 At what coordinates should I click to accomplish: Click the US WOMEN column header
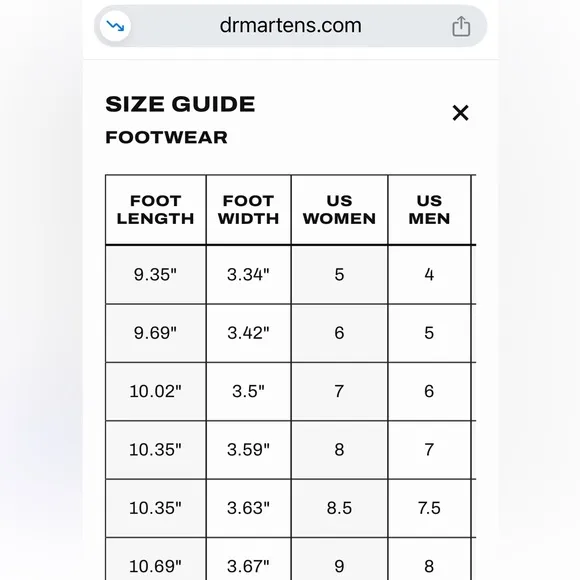(340, 210)
